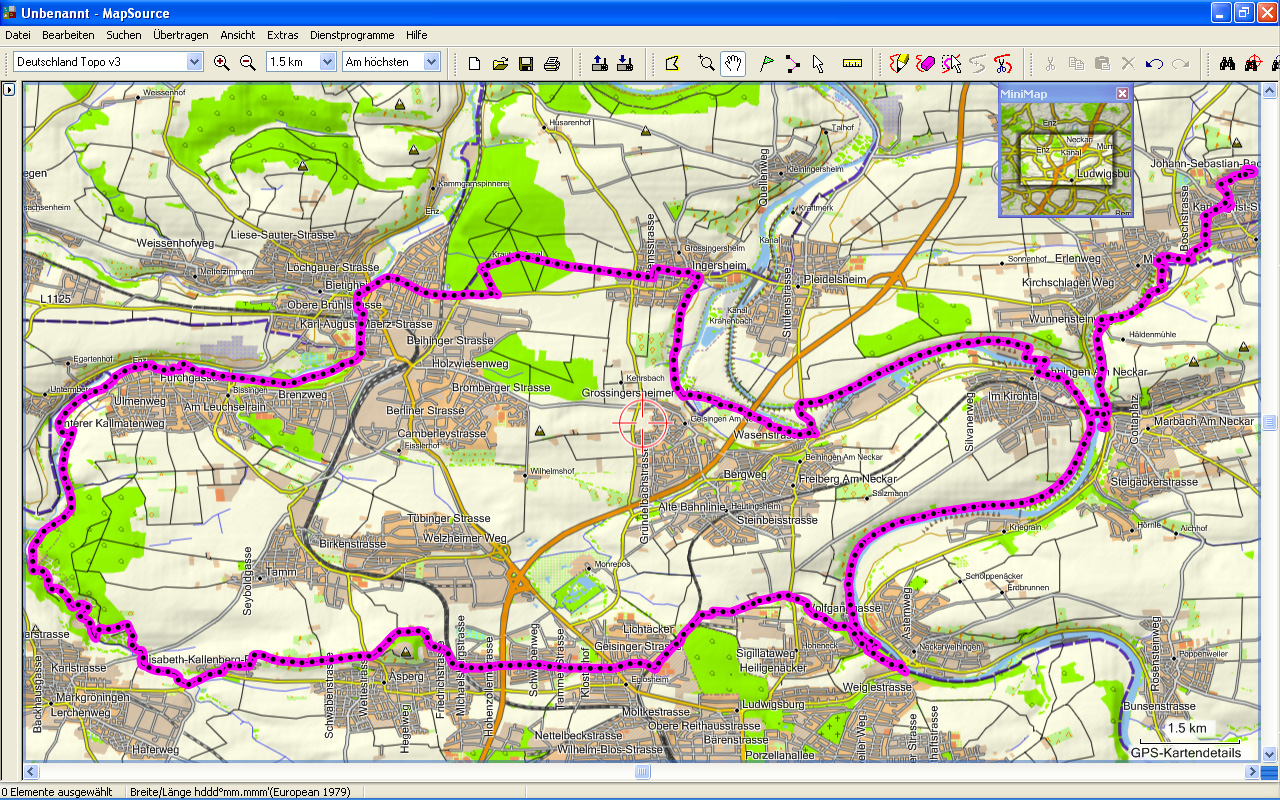Select the Waypoint flag tool
The image size is (1280, 800).
(767, 63)
